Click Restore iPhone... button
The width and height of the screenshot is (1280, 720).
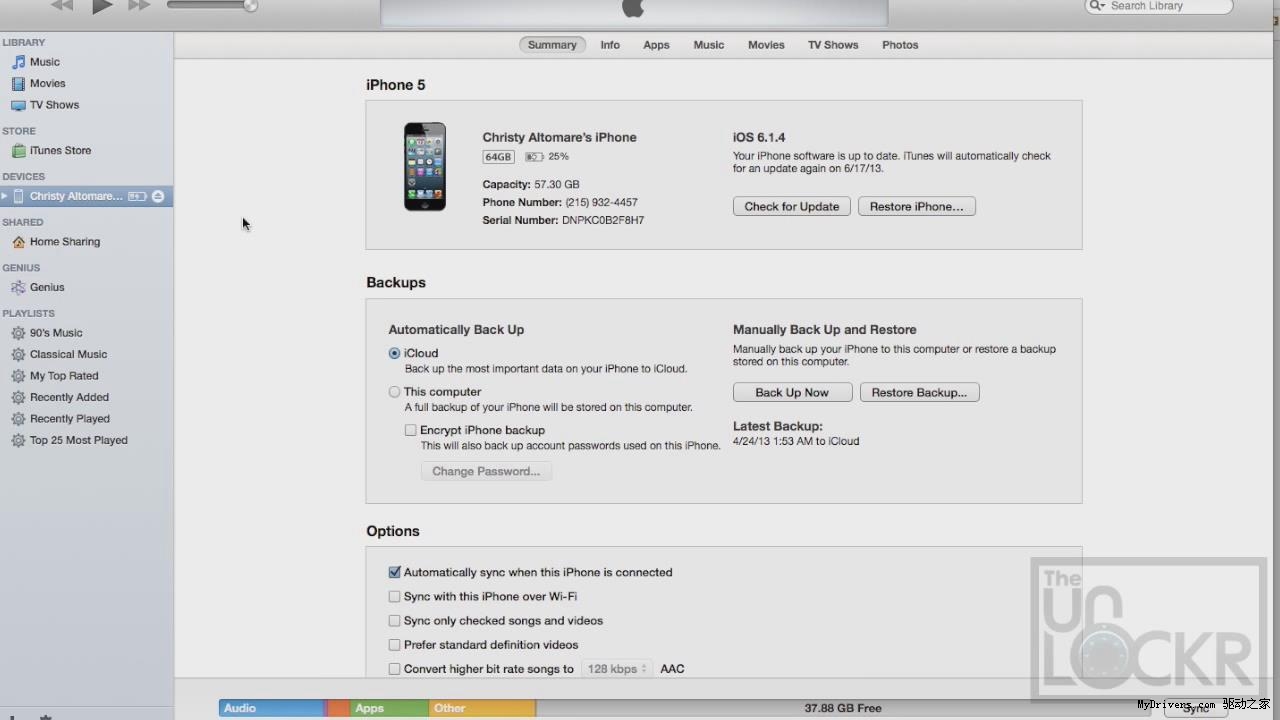917,206
